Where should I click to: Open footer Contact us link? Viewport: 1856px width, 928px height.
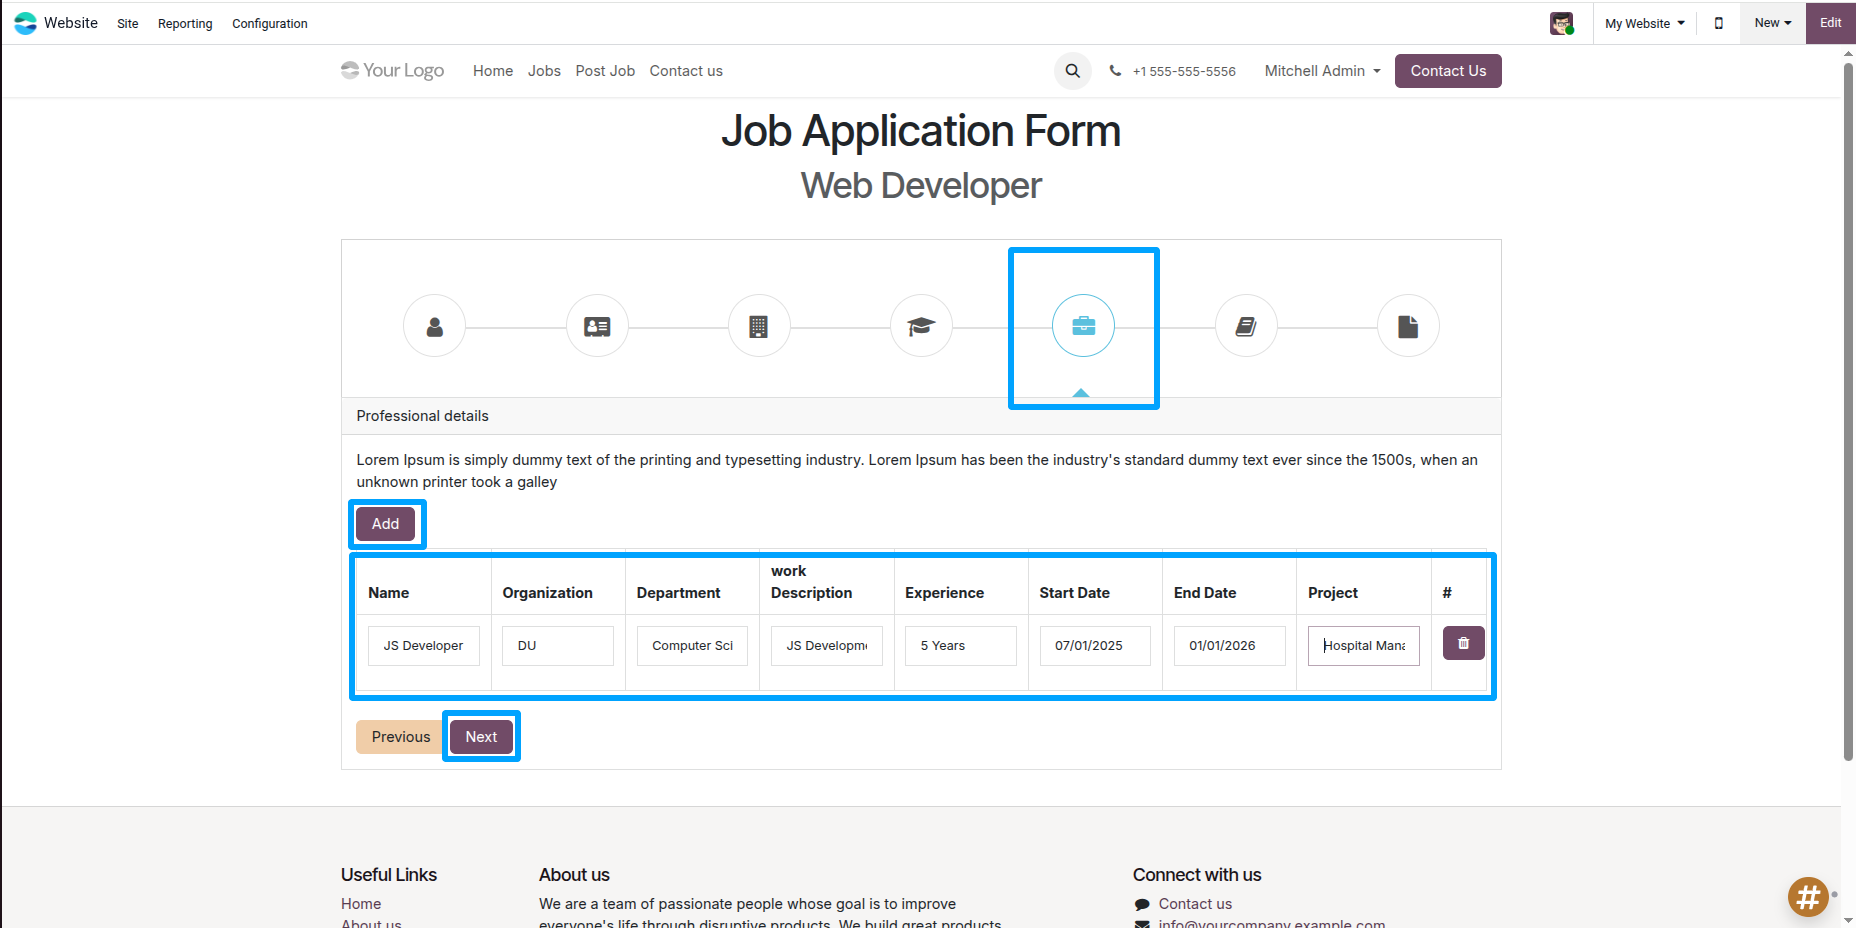tap(1195, 904)
